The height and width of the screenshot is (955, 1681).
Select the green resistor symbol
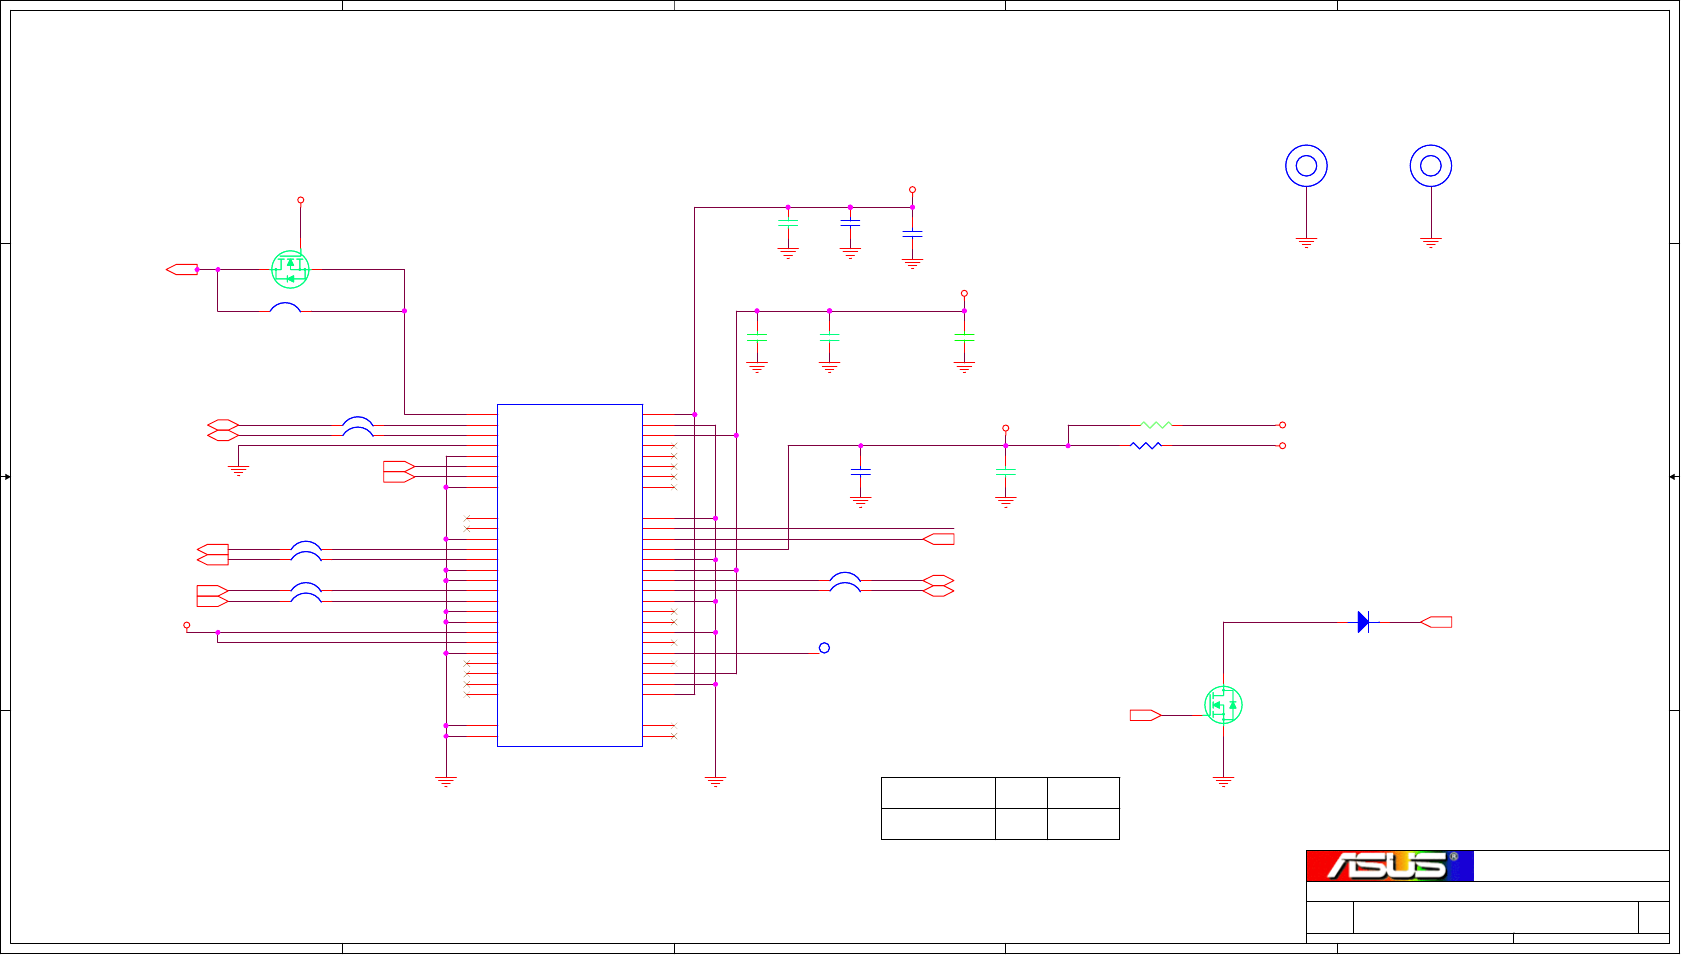pos(1155,425)
